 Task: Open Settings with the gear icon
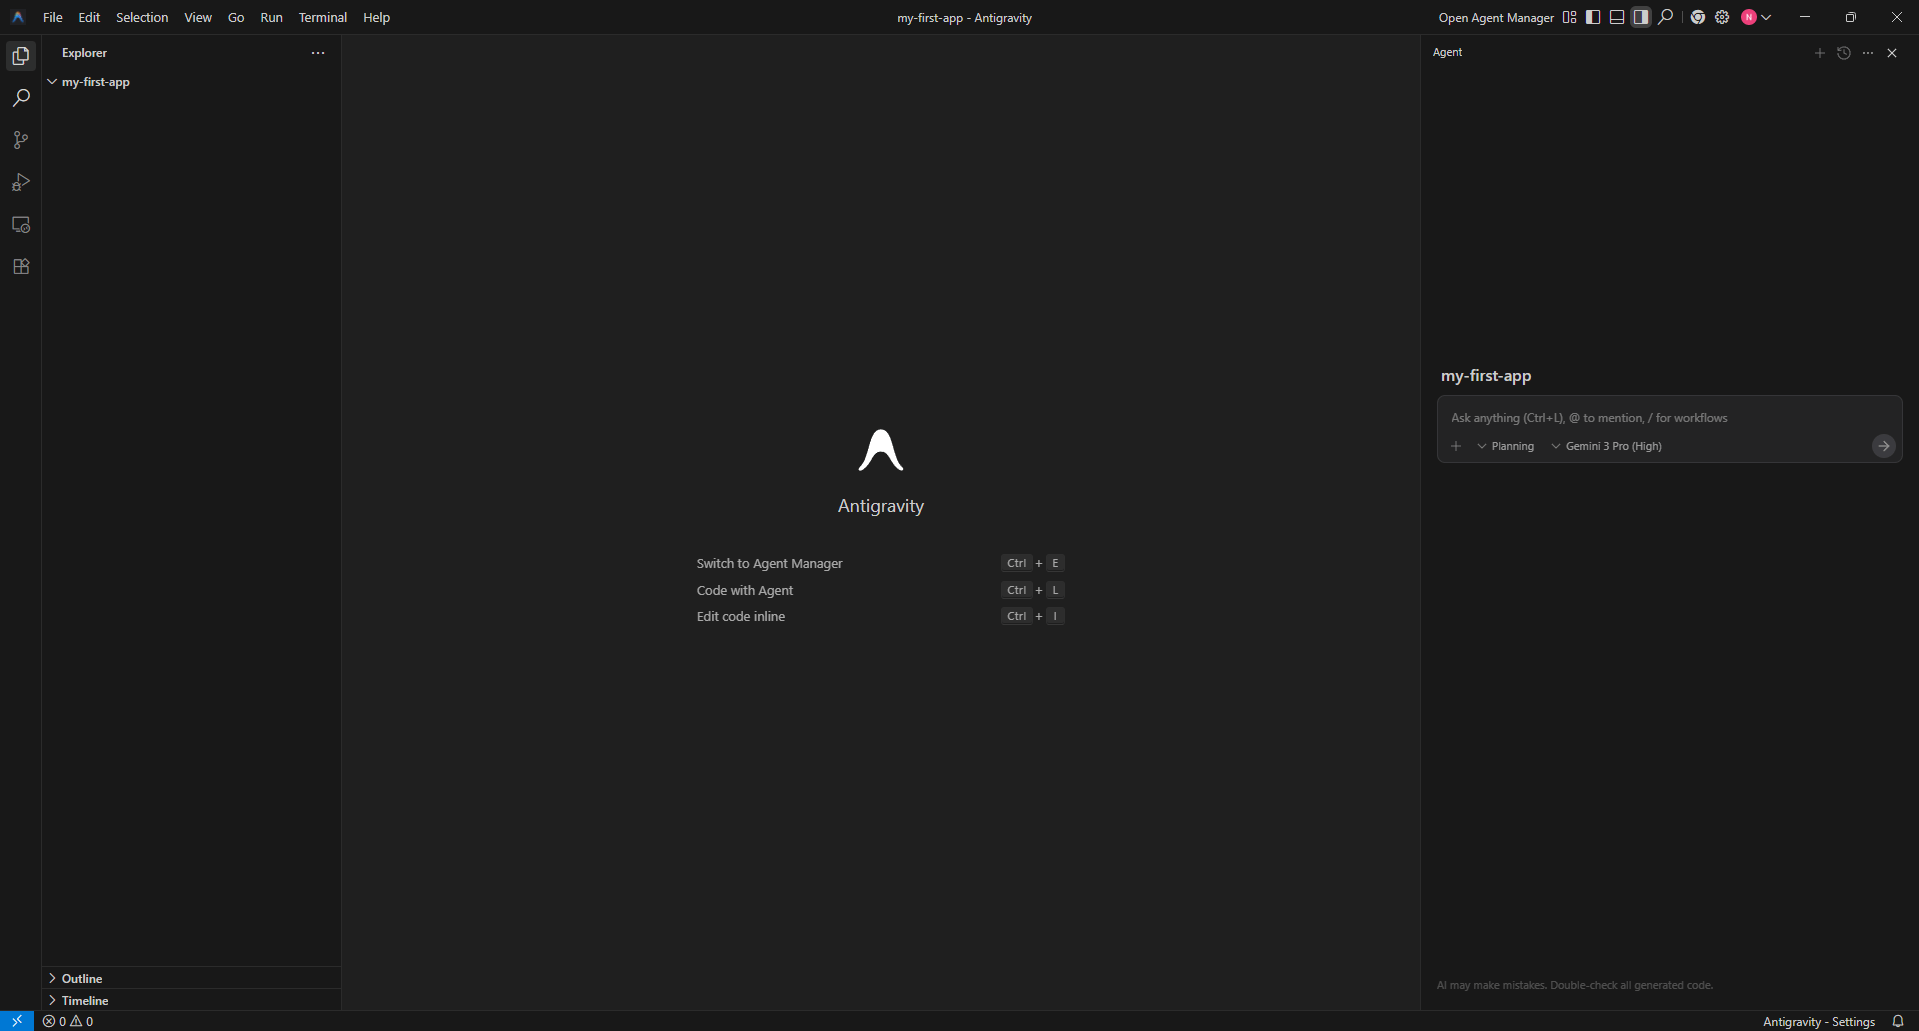pos(1722,17)
